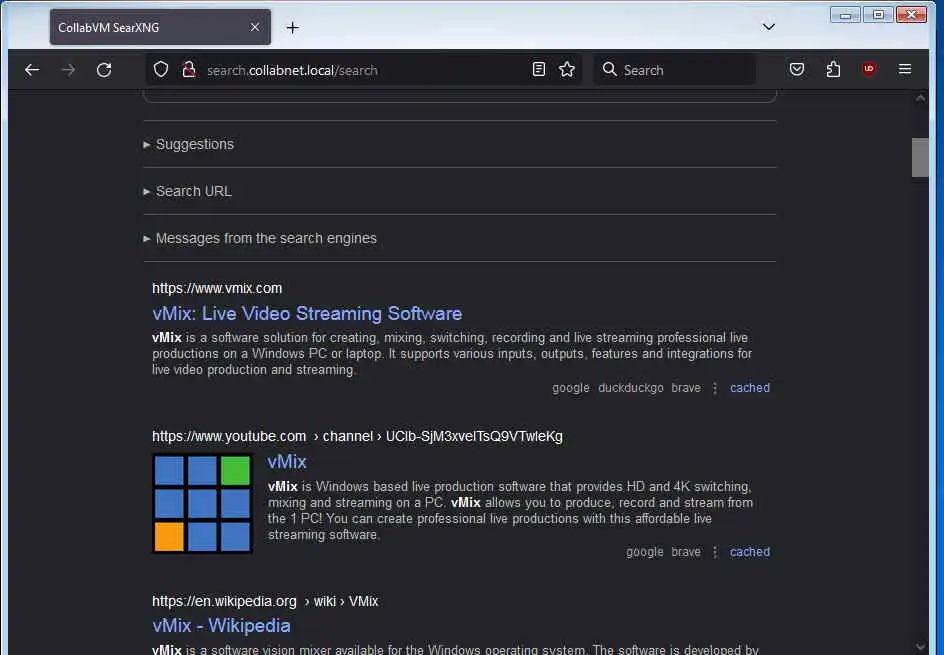Open cached copy of vmix.com result

pyautogui.click(x=750, y=388)
